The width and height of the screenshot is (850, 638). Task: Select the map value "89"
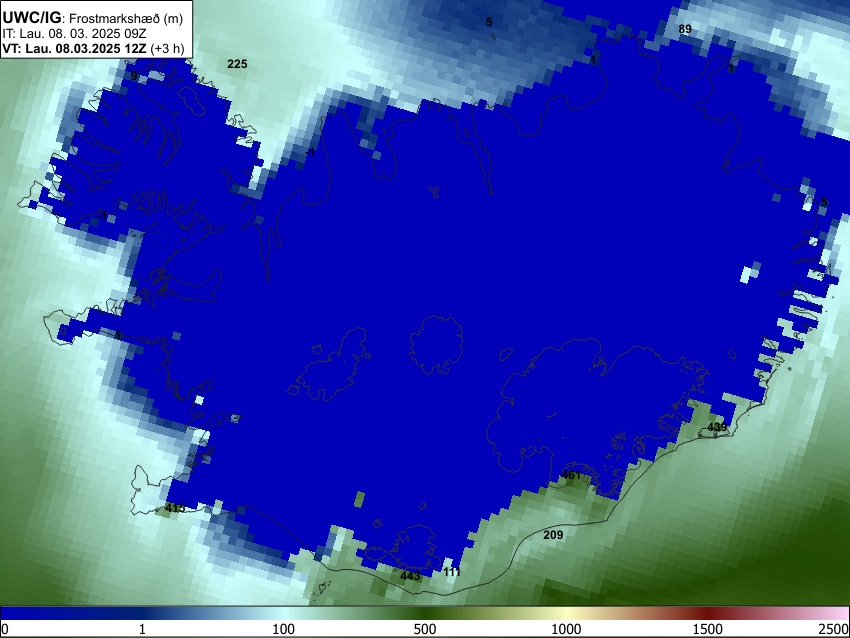point(685,29)
